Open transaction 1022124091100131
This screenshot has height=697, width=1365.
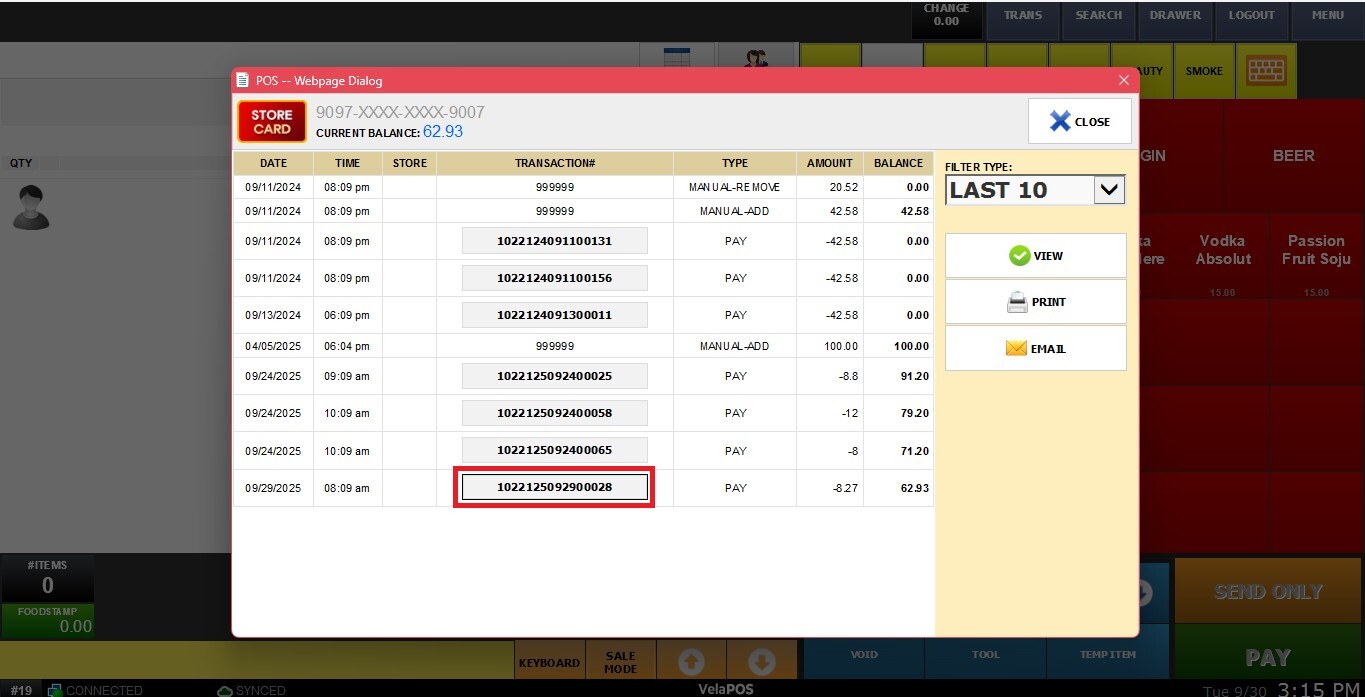tap(554, 241)
